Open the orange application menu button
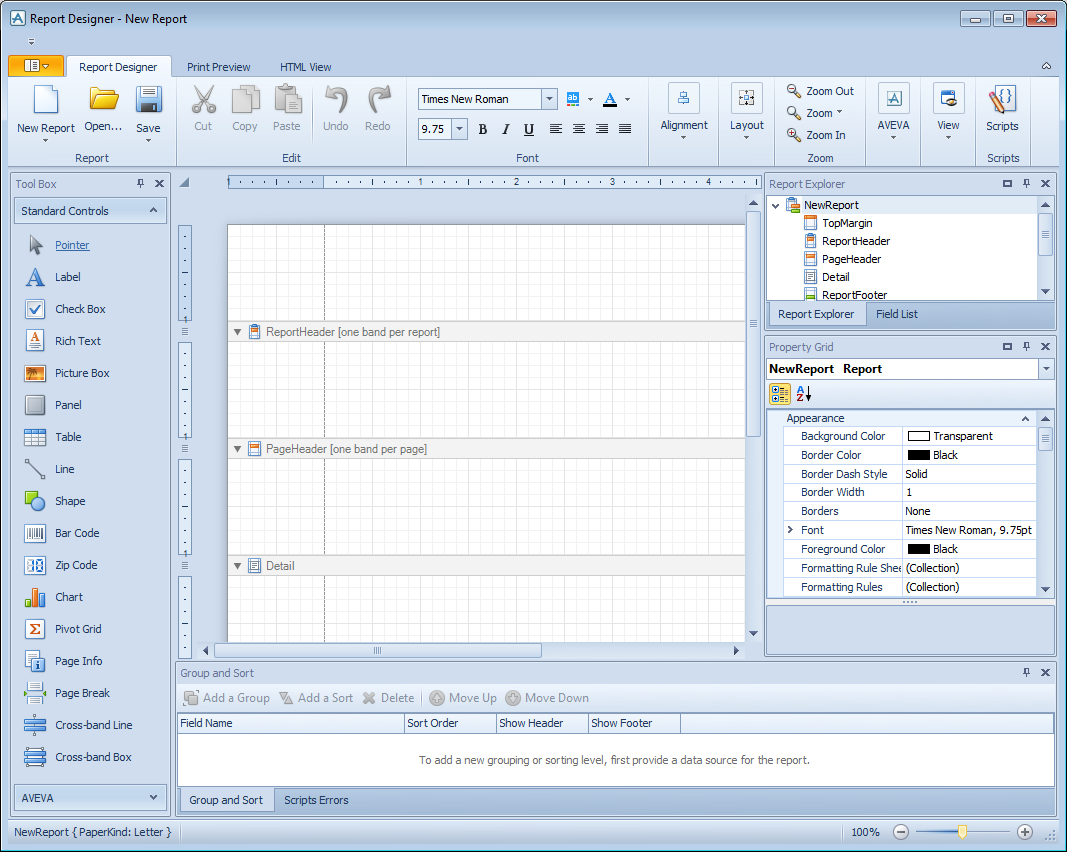 [36, 66]
